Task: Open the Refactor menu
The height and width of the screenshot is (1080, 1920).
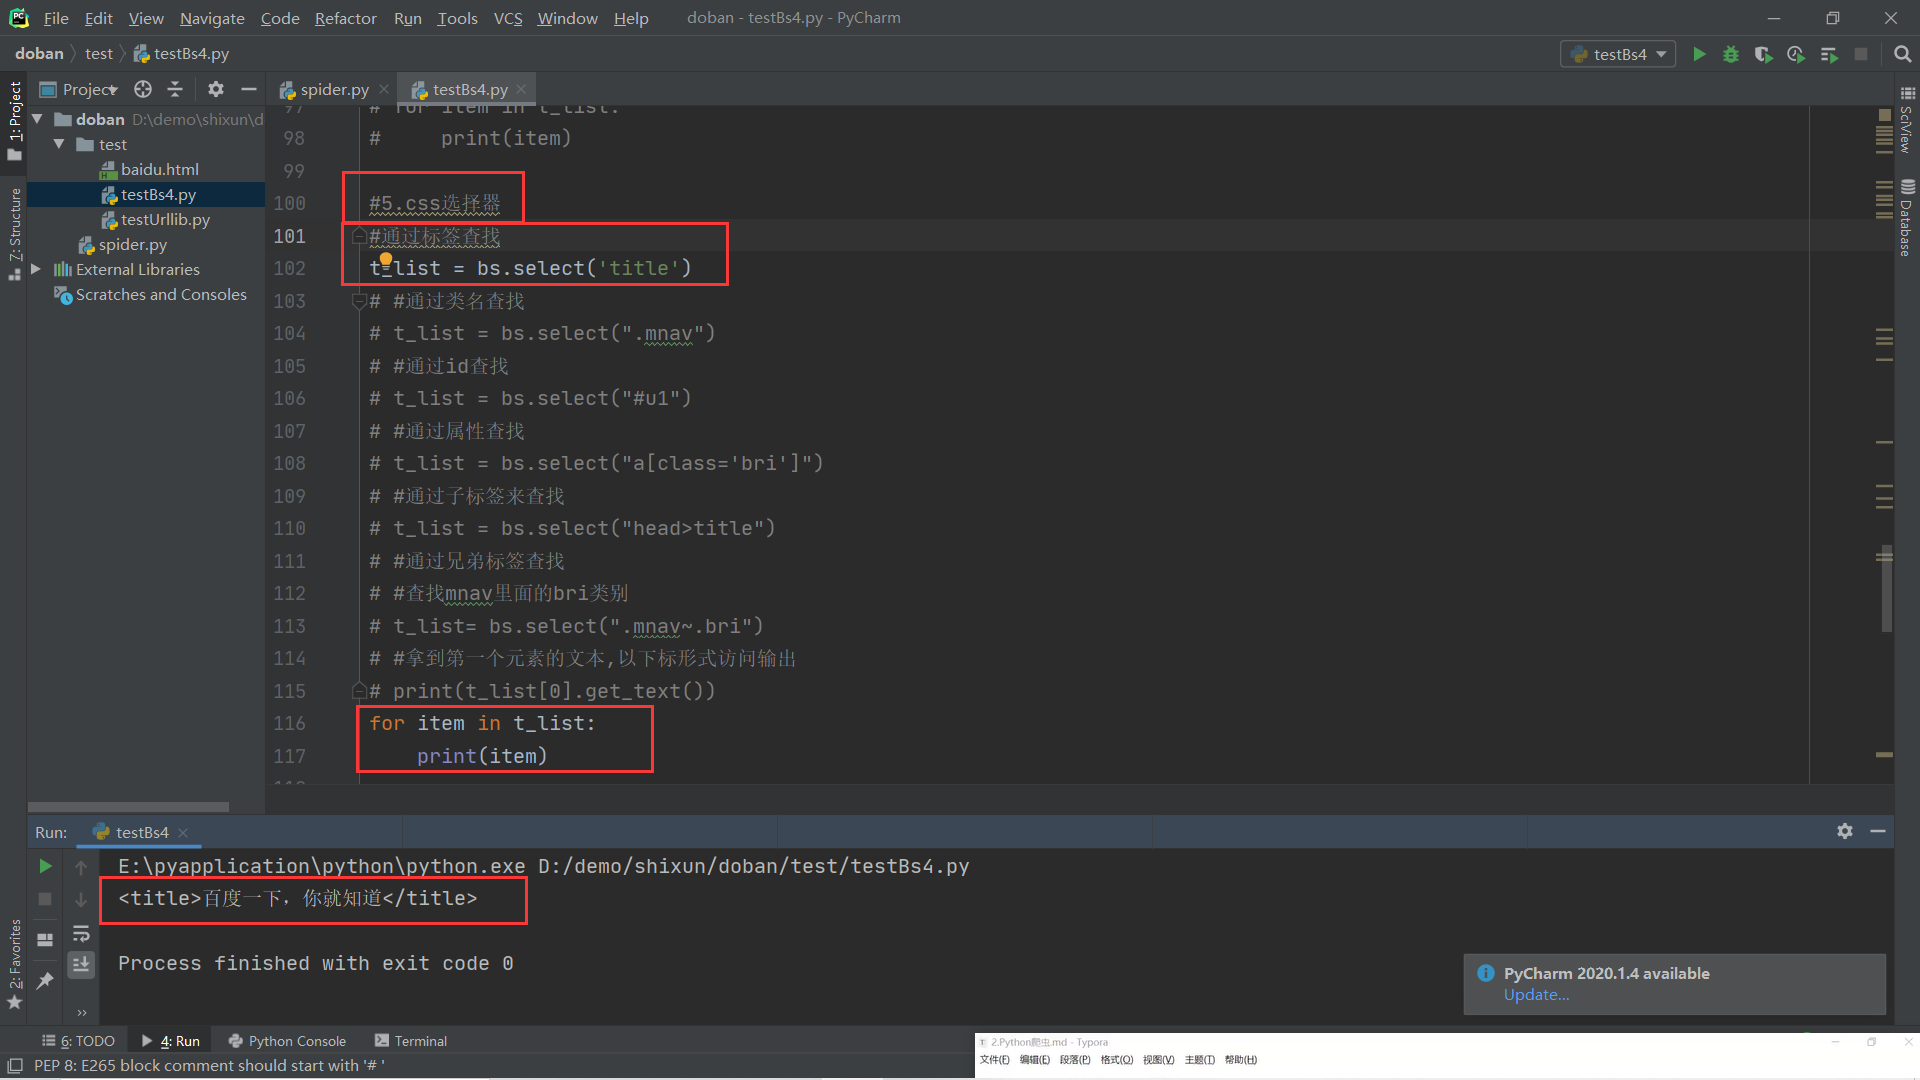Action: [x=345, y=18]
